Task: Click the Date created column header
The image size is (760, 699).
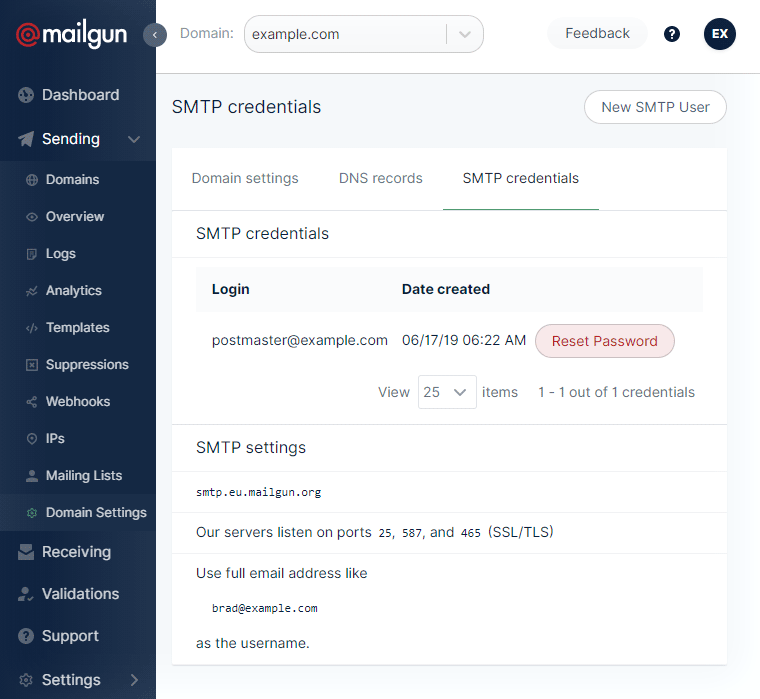Action: click(446, 289)
